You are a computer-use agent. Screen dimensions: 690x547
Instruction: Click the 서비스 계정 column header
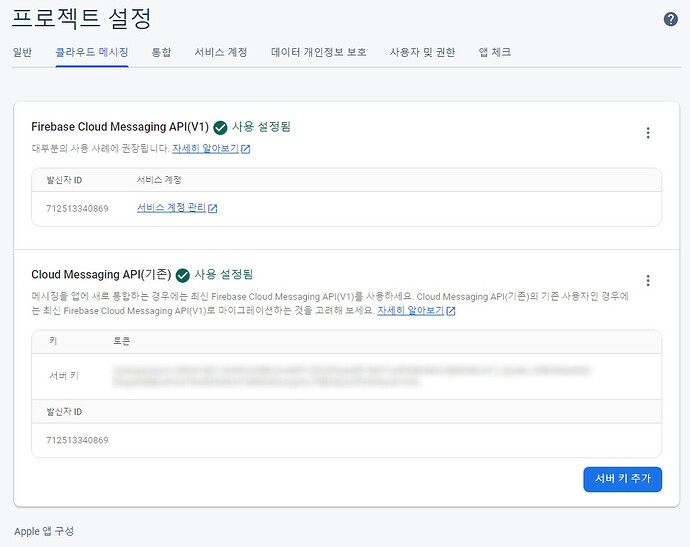pos(159,180)
